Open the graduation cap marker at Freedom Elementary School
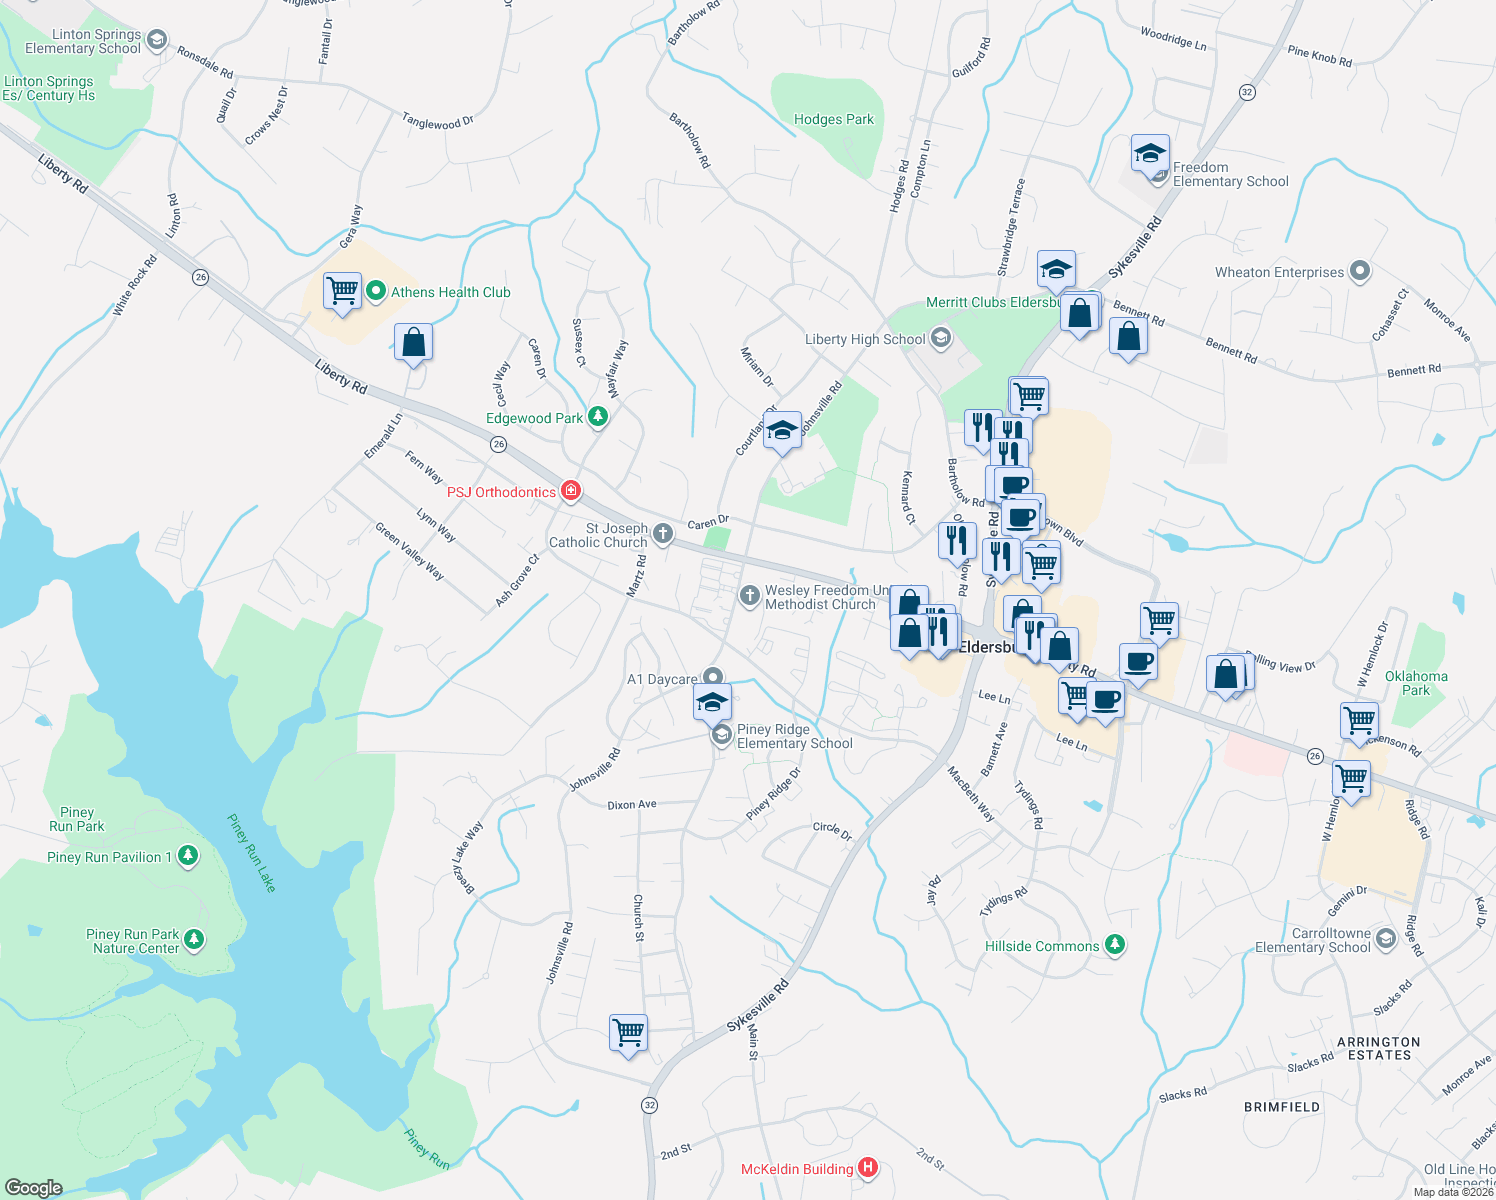The width and height of the screenshot is (1496, 1200). 1150,156
